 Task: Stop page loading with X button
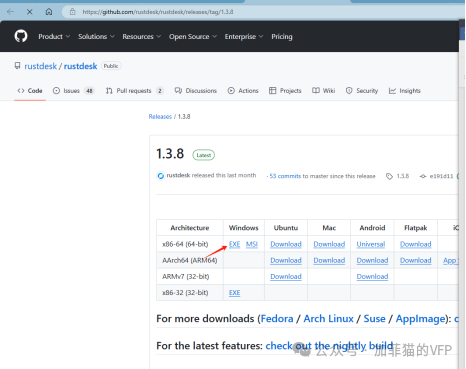30,12
